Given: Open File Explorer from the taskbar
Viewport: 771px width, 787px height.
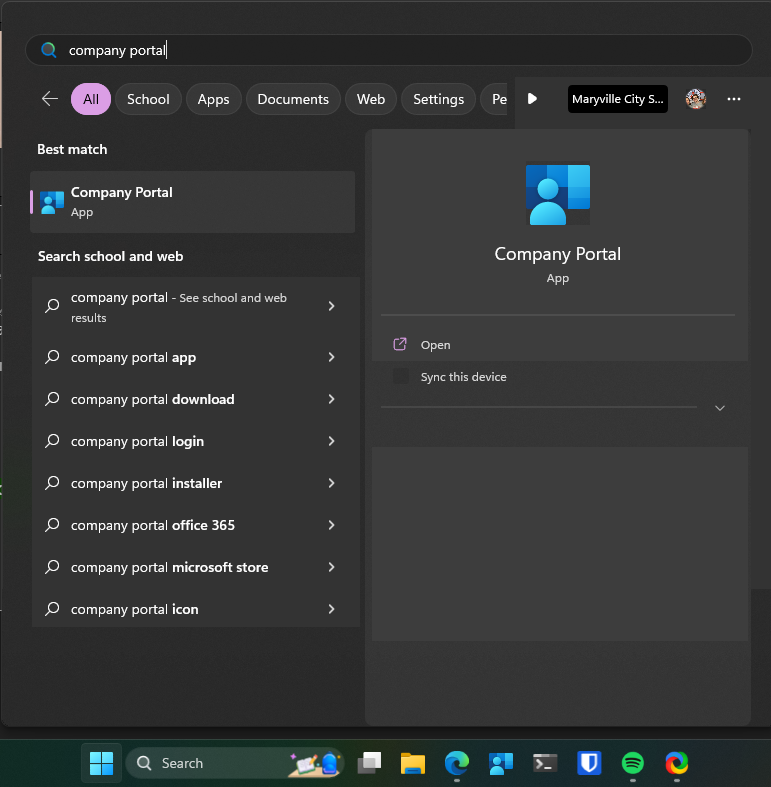Looking at the screenshot, I should tap(413, 763).
